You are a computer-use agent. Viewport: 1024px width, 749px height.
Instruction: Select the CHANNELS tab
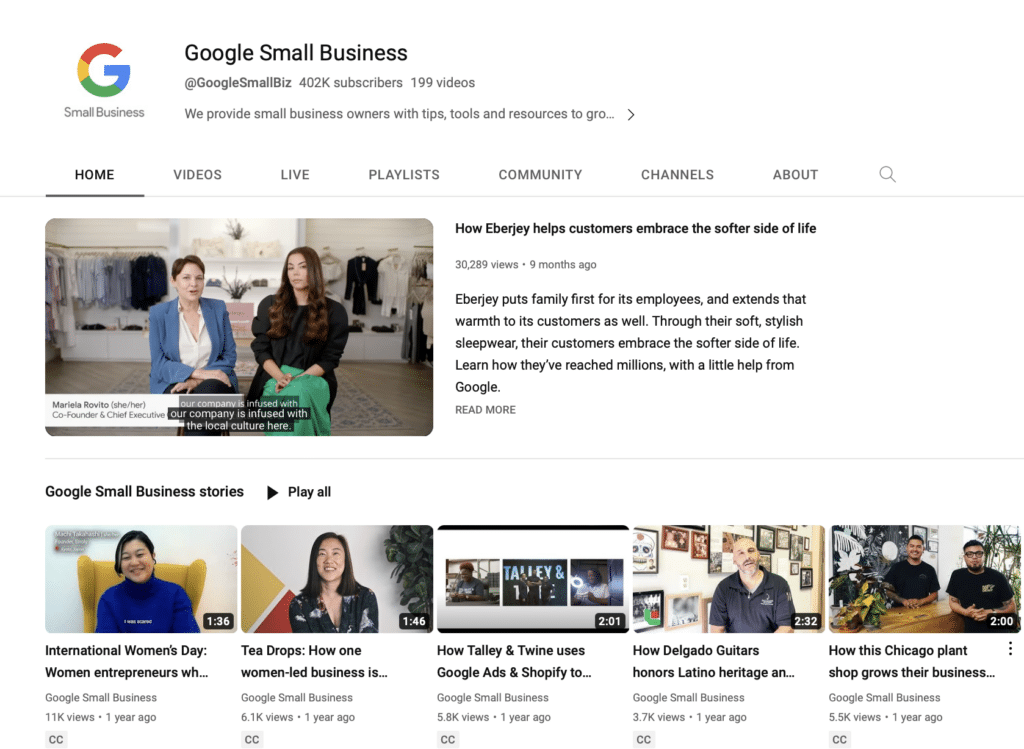coord(677,175)
